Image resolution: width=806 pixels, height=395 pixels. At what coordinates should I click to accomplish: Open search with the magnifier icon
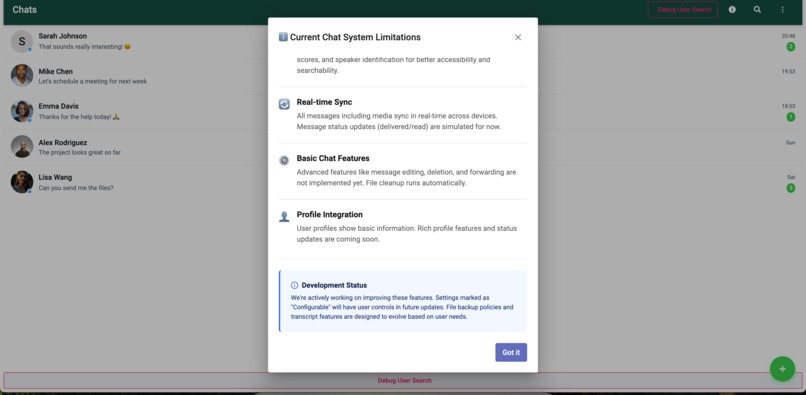pyautogui.click(x=757, y=9)
